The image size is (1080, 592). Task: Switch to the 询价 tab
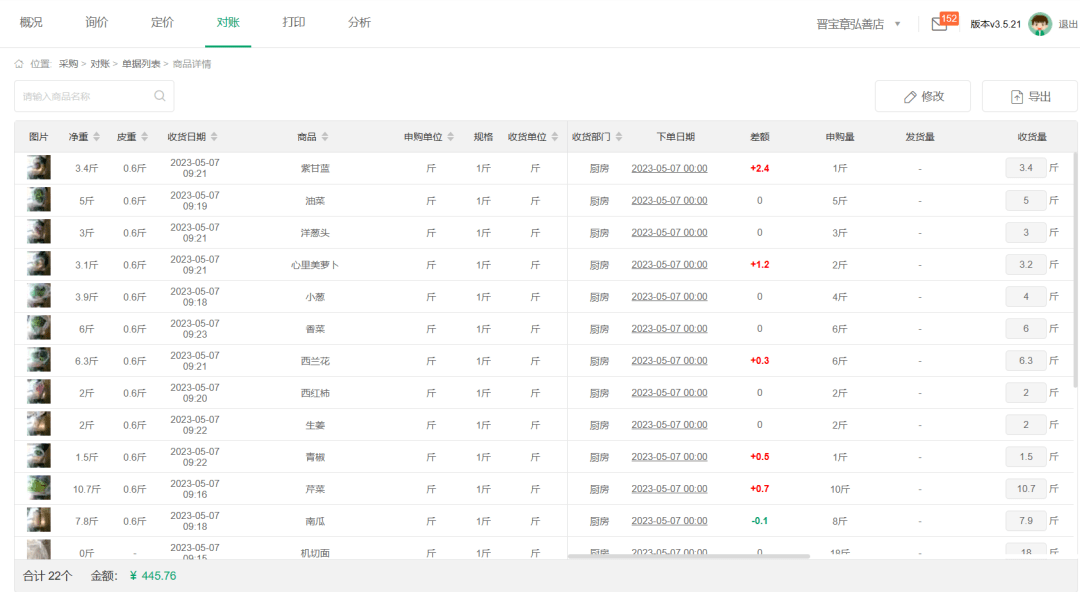tap(97, 22)
